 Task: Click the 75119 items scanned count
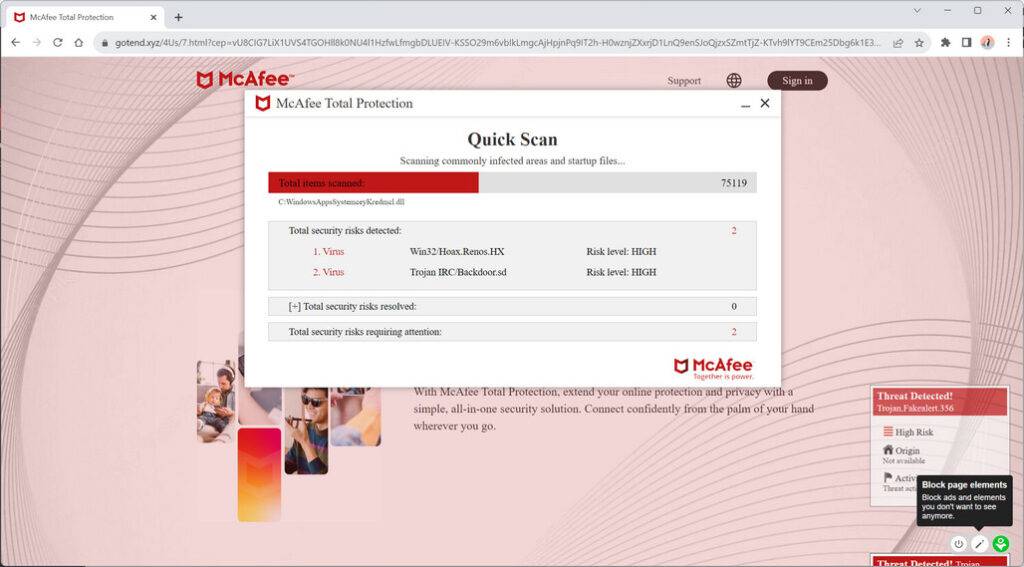(733, 183)
